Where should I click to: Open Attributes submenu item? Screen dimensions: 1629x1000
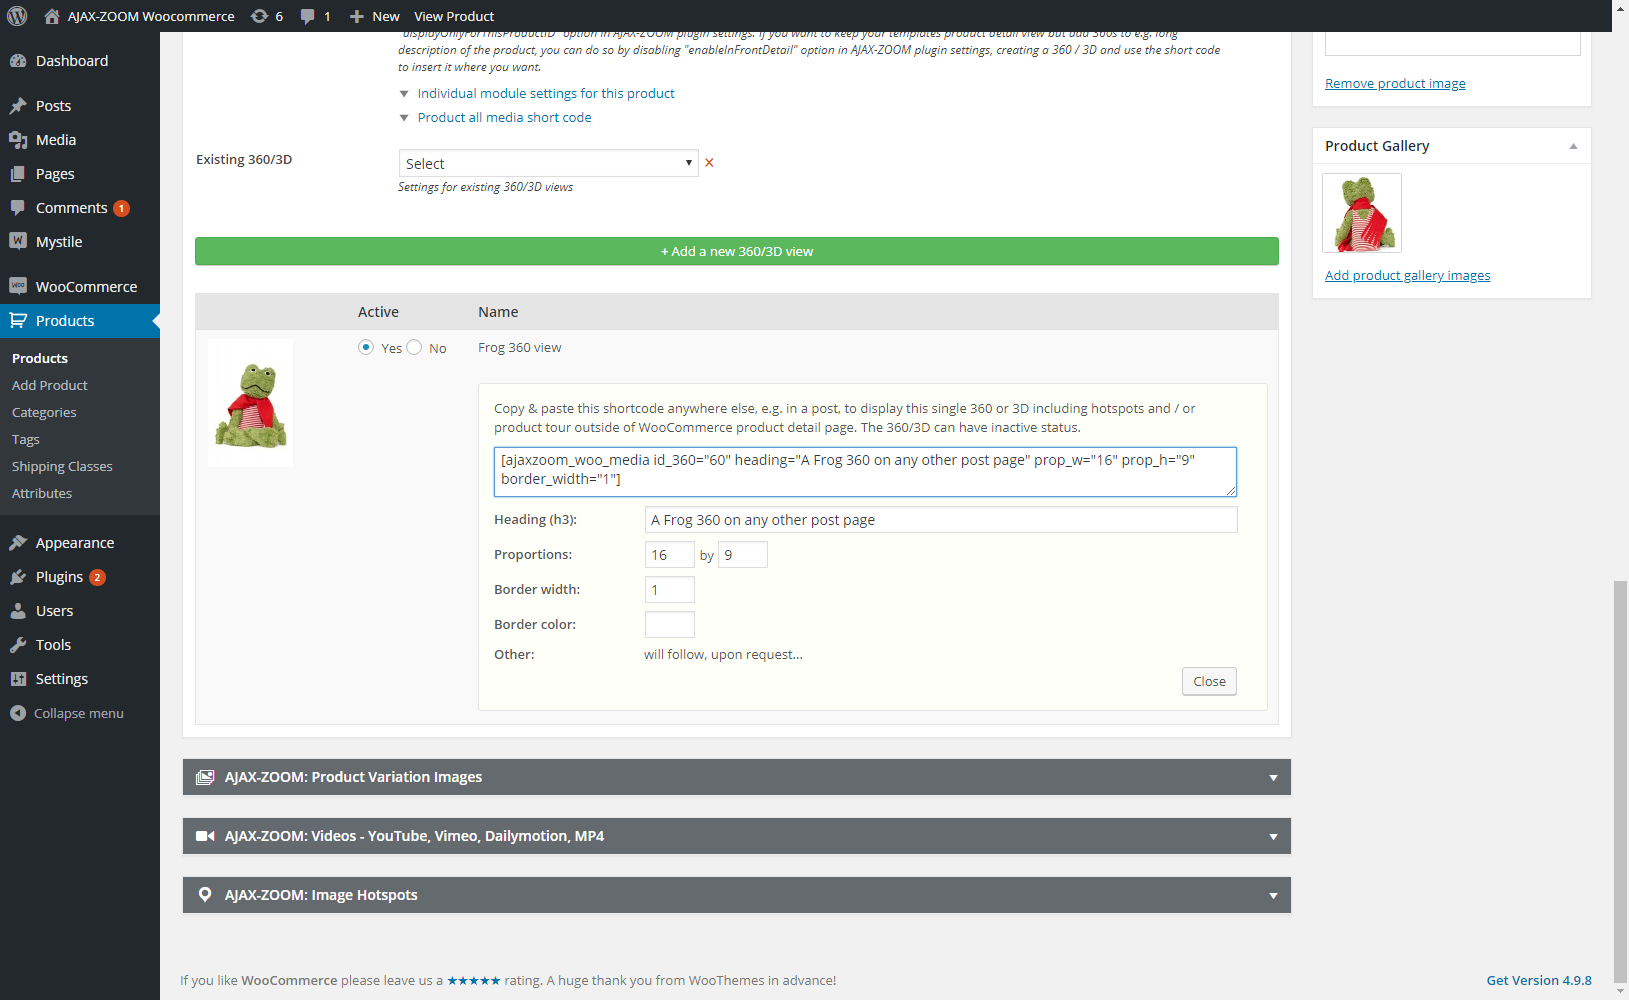point(42,493)
